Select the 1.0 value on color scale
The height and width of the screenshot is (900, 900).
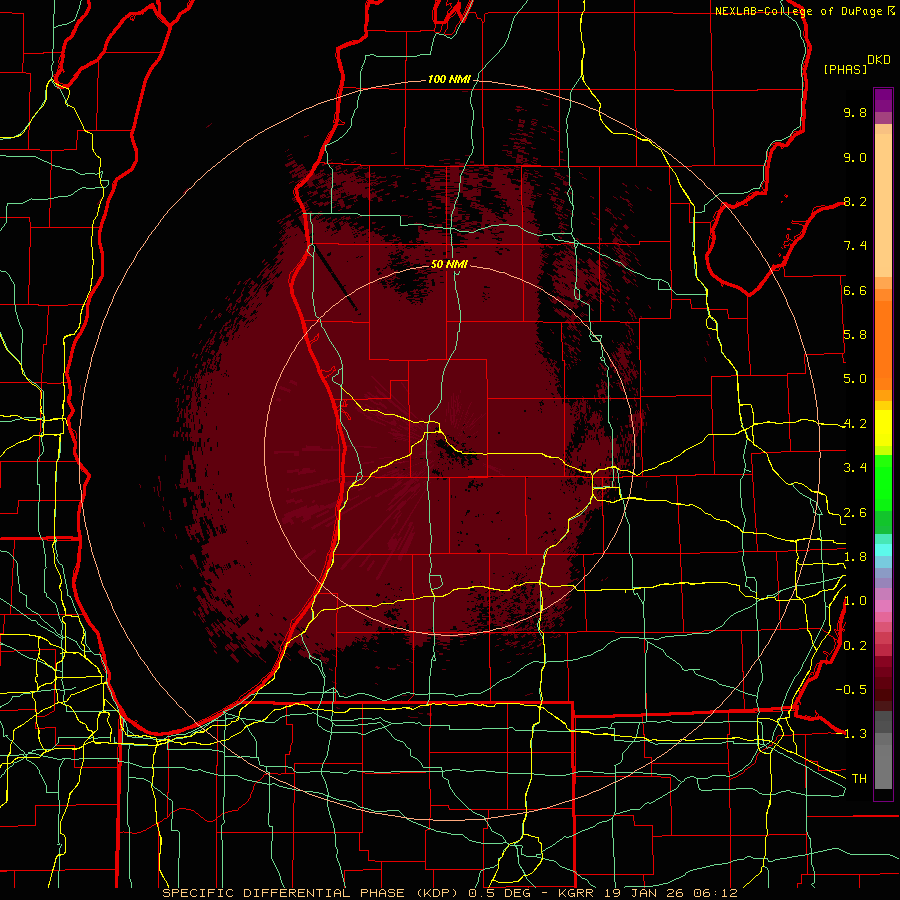tap(855, 601)
